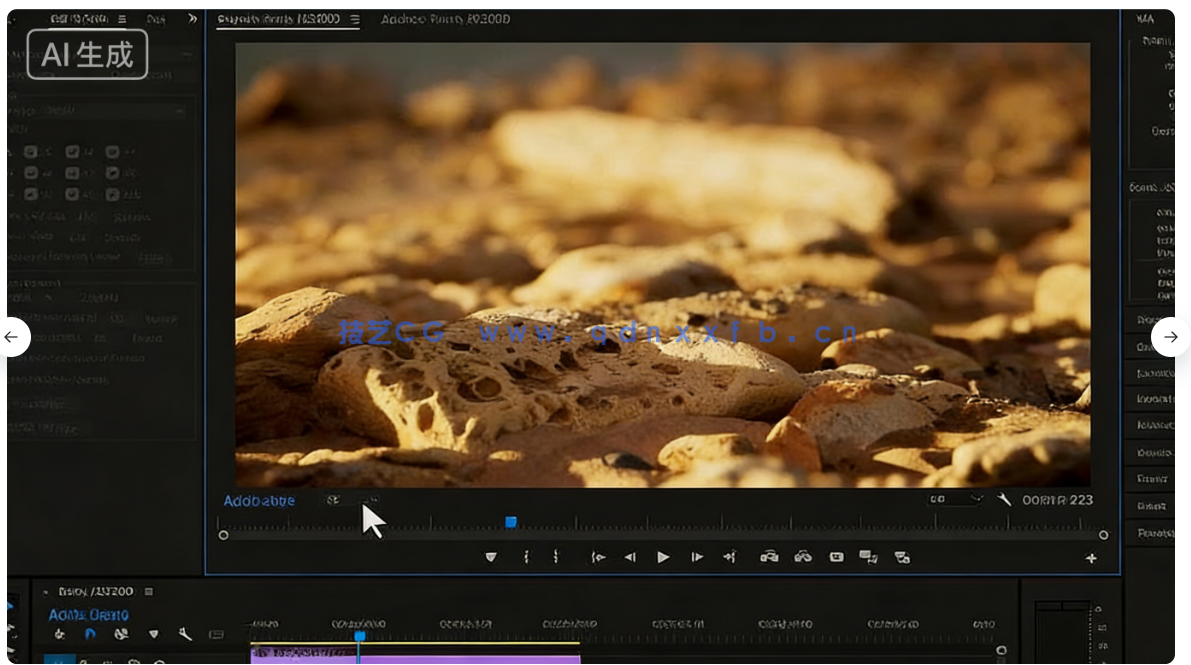Click the Add Marker icon in transport bar

point(490,557)
